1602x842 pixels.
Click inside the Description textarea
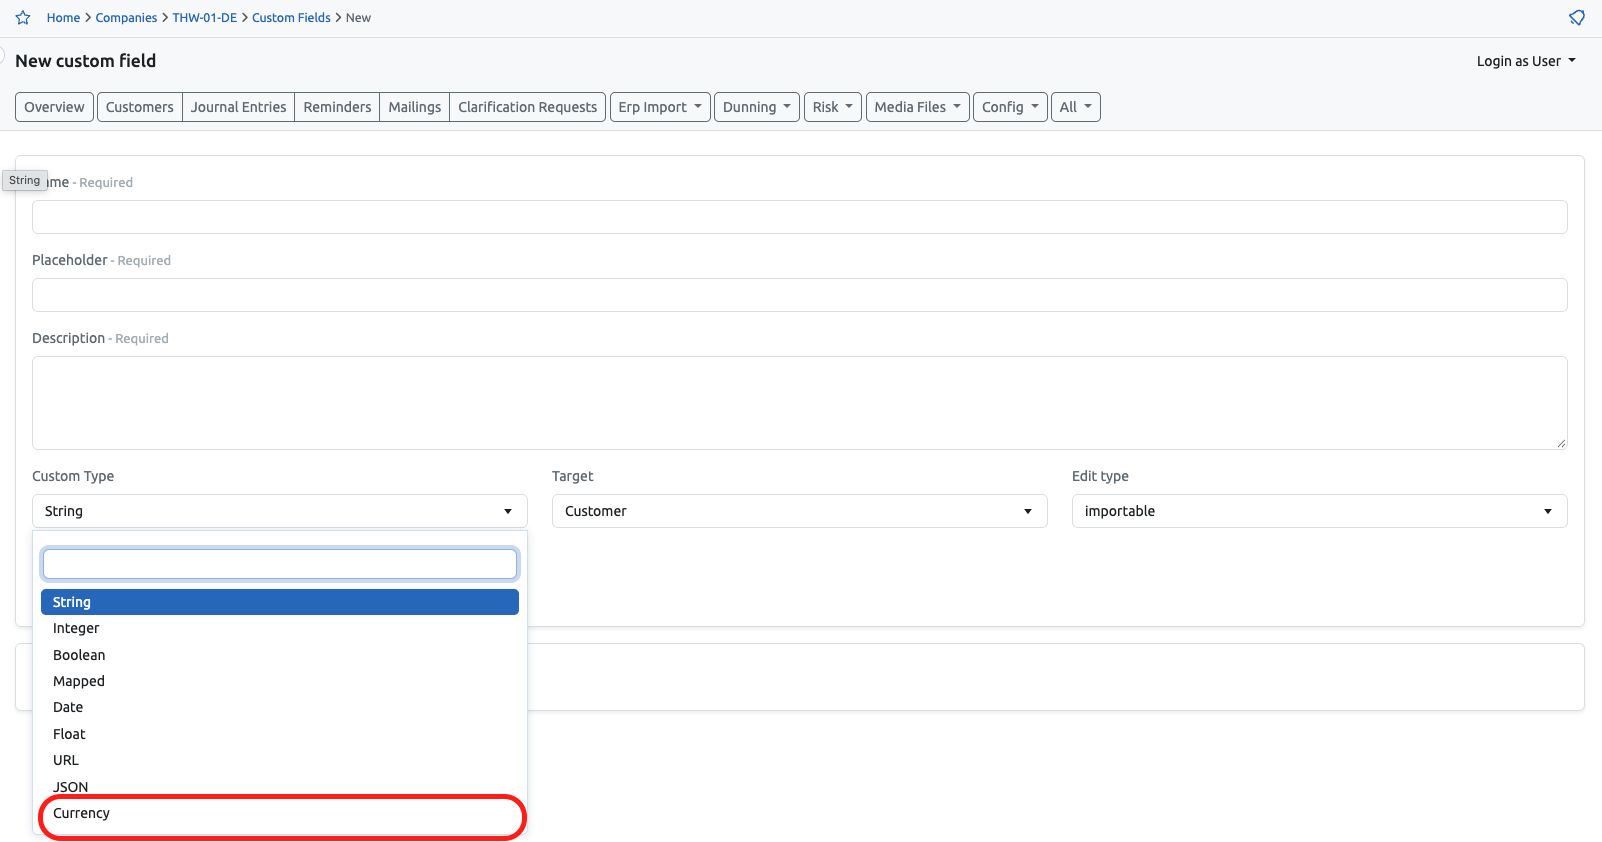pos(800,403)
